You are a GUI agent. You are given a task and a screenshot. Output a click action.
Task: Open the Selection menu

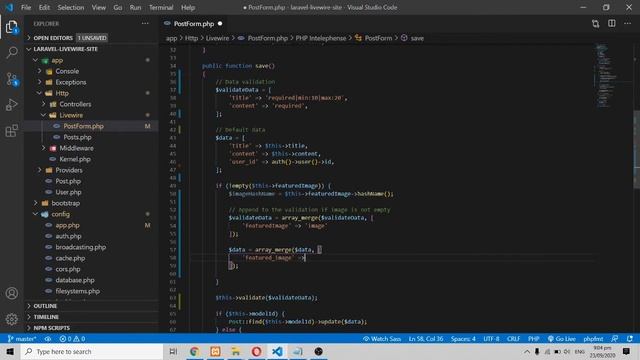click(71, 7)
